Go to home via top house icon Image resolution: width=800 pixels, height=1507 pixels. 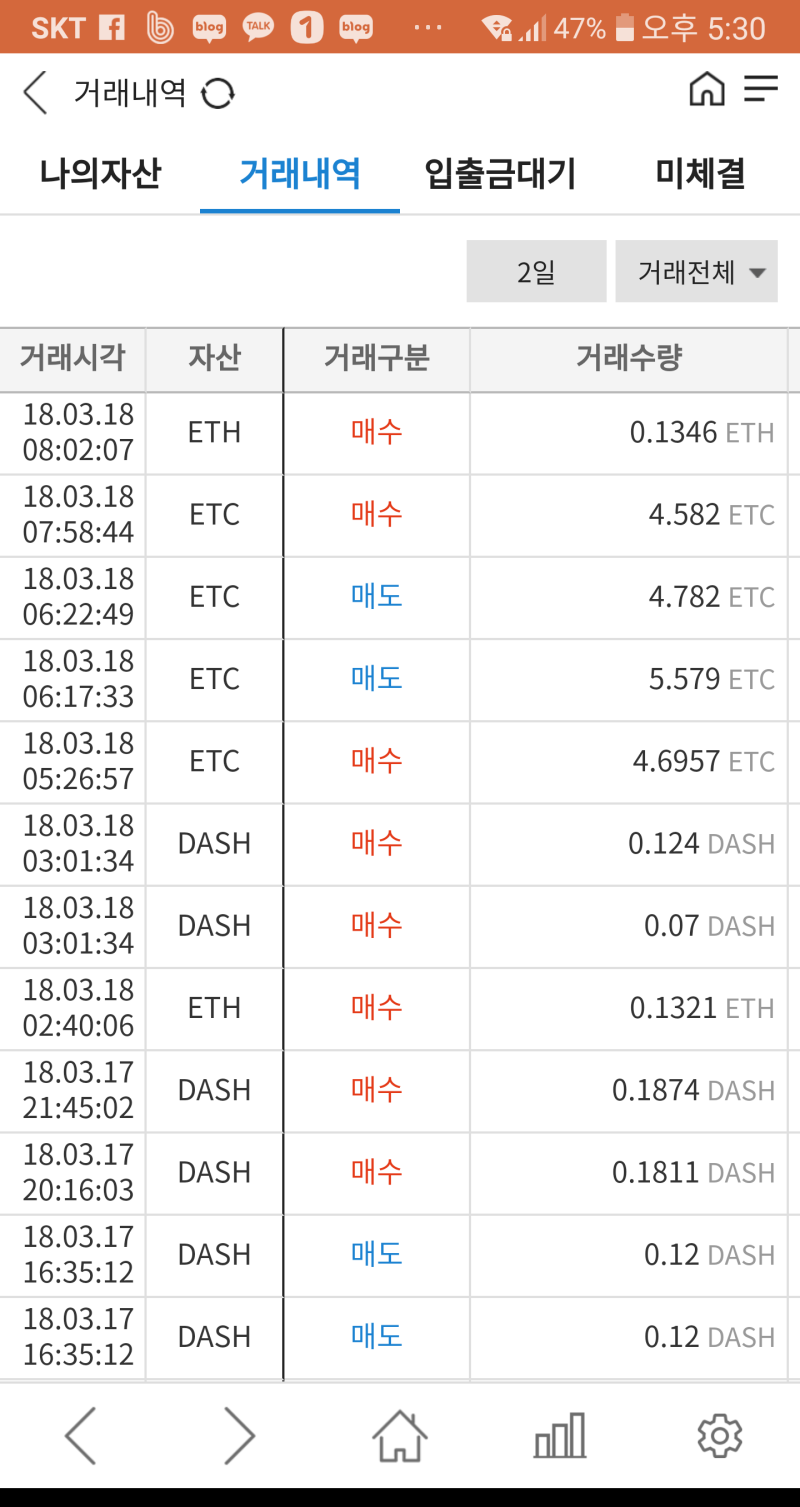point(707,90)
